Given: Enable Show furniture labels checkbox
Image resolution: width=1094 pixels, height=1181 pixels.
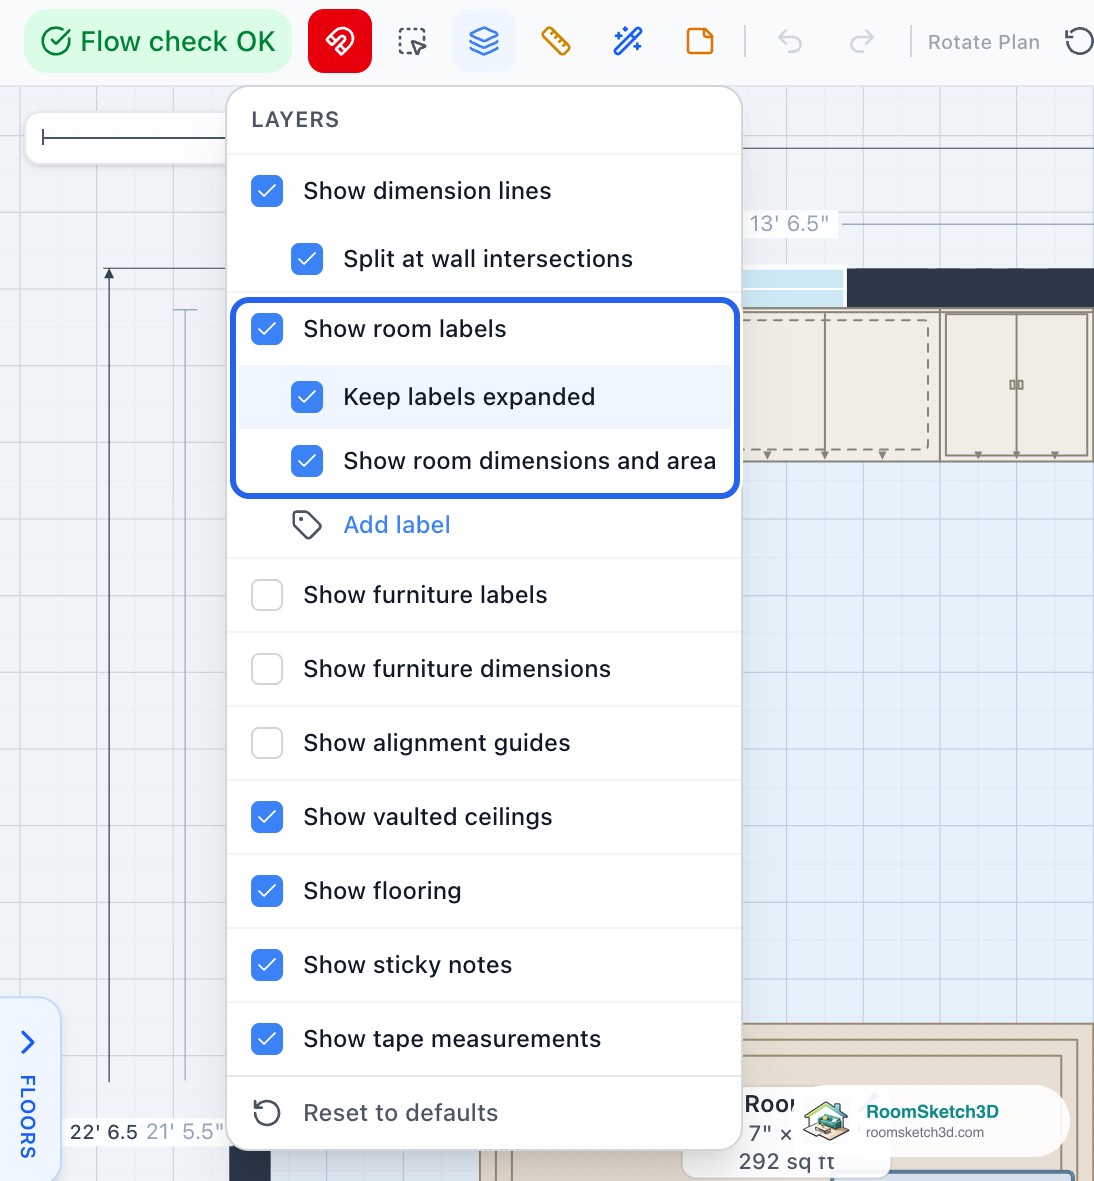Looking at the screenshot, I should pyautogui.click(x=267, y=595).
